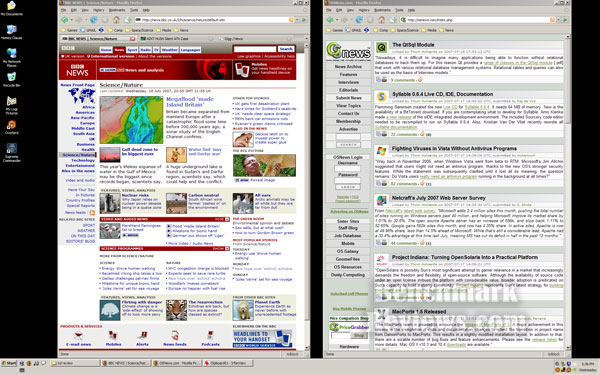The width and height of the screenshot is (600, 375).
Task: Click the BBC Search button
Action: coord(286,49)
